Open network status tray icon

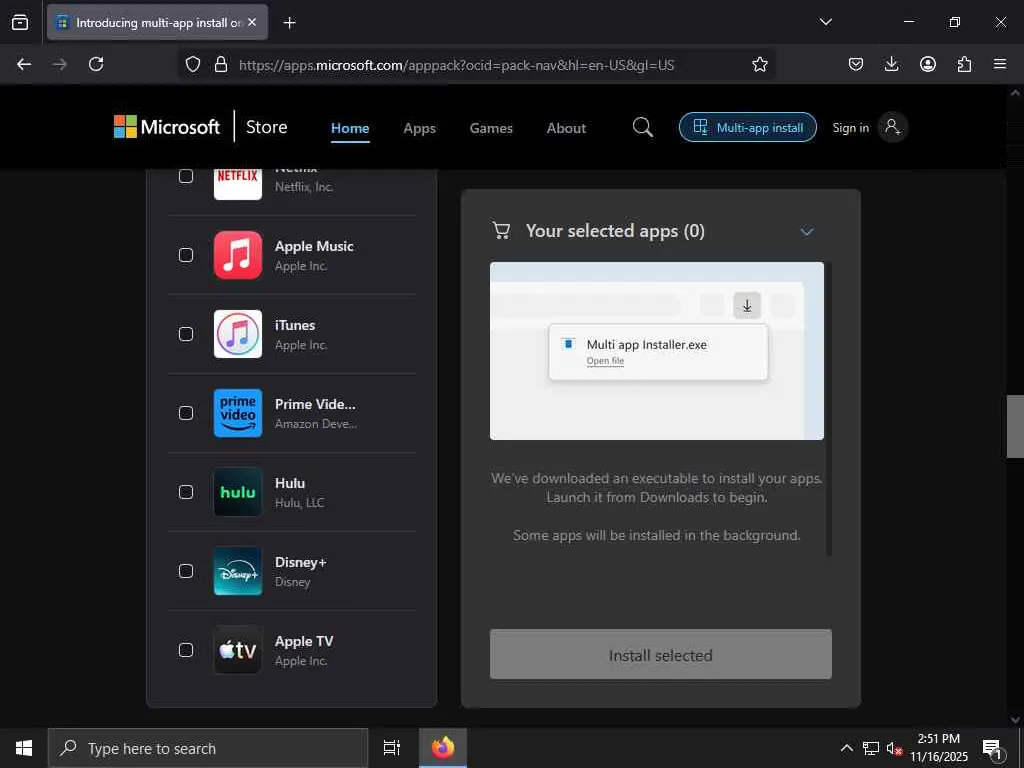point(871,748)
